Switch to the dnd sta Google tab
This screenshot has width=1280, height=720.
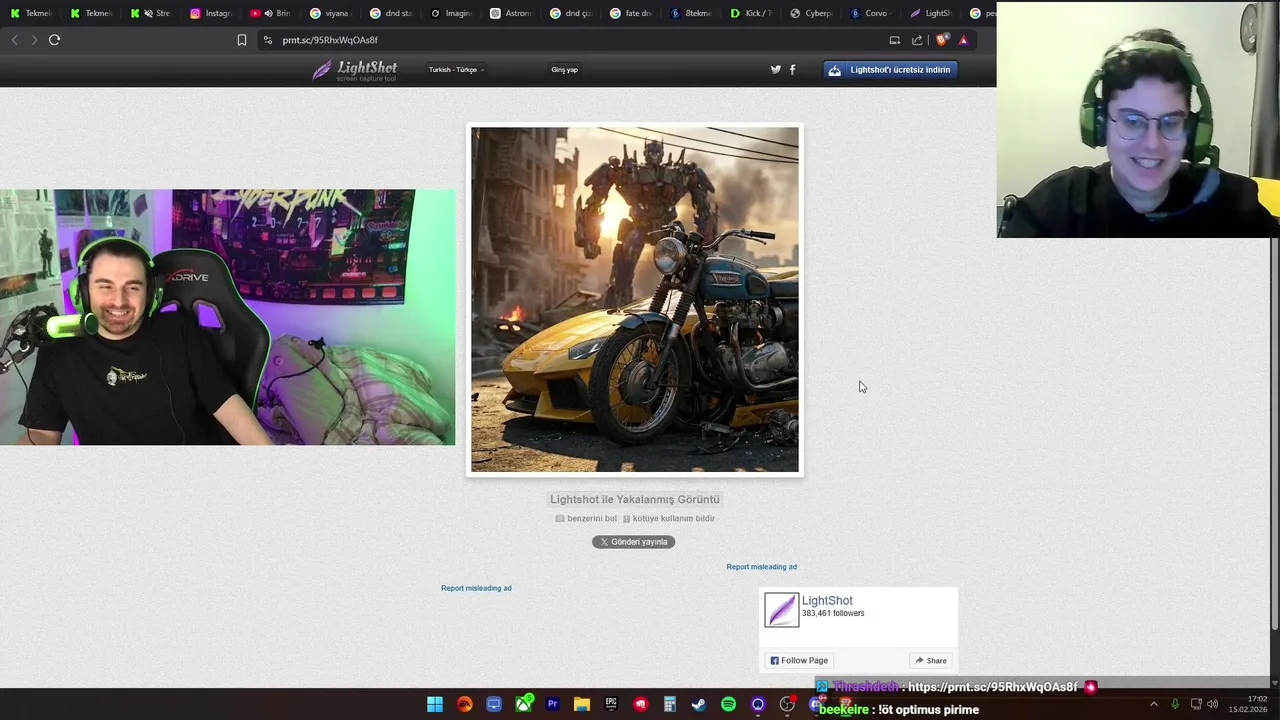[x=390, y=13]
